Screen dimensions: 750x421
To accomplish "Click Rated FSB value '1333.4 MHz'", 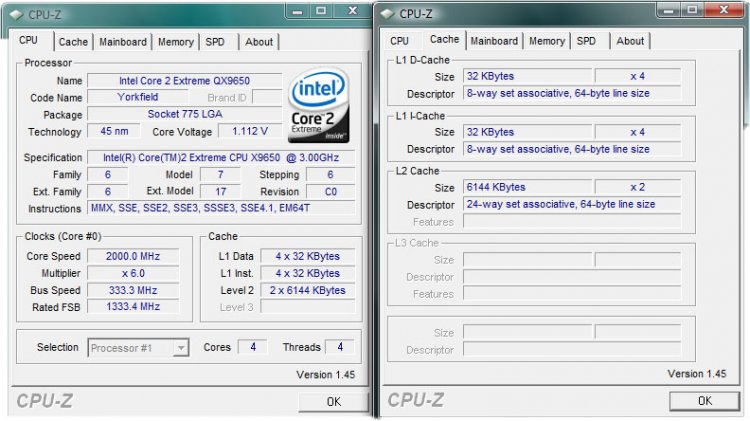I will [133, 307].
